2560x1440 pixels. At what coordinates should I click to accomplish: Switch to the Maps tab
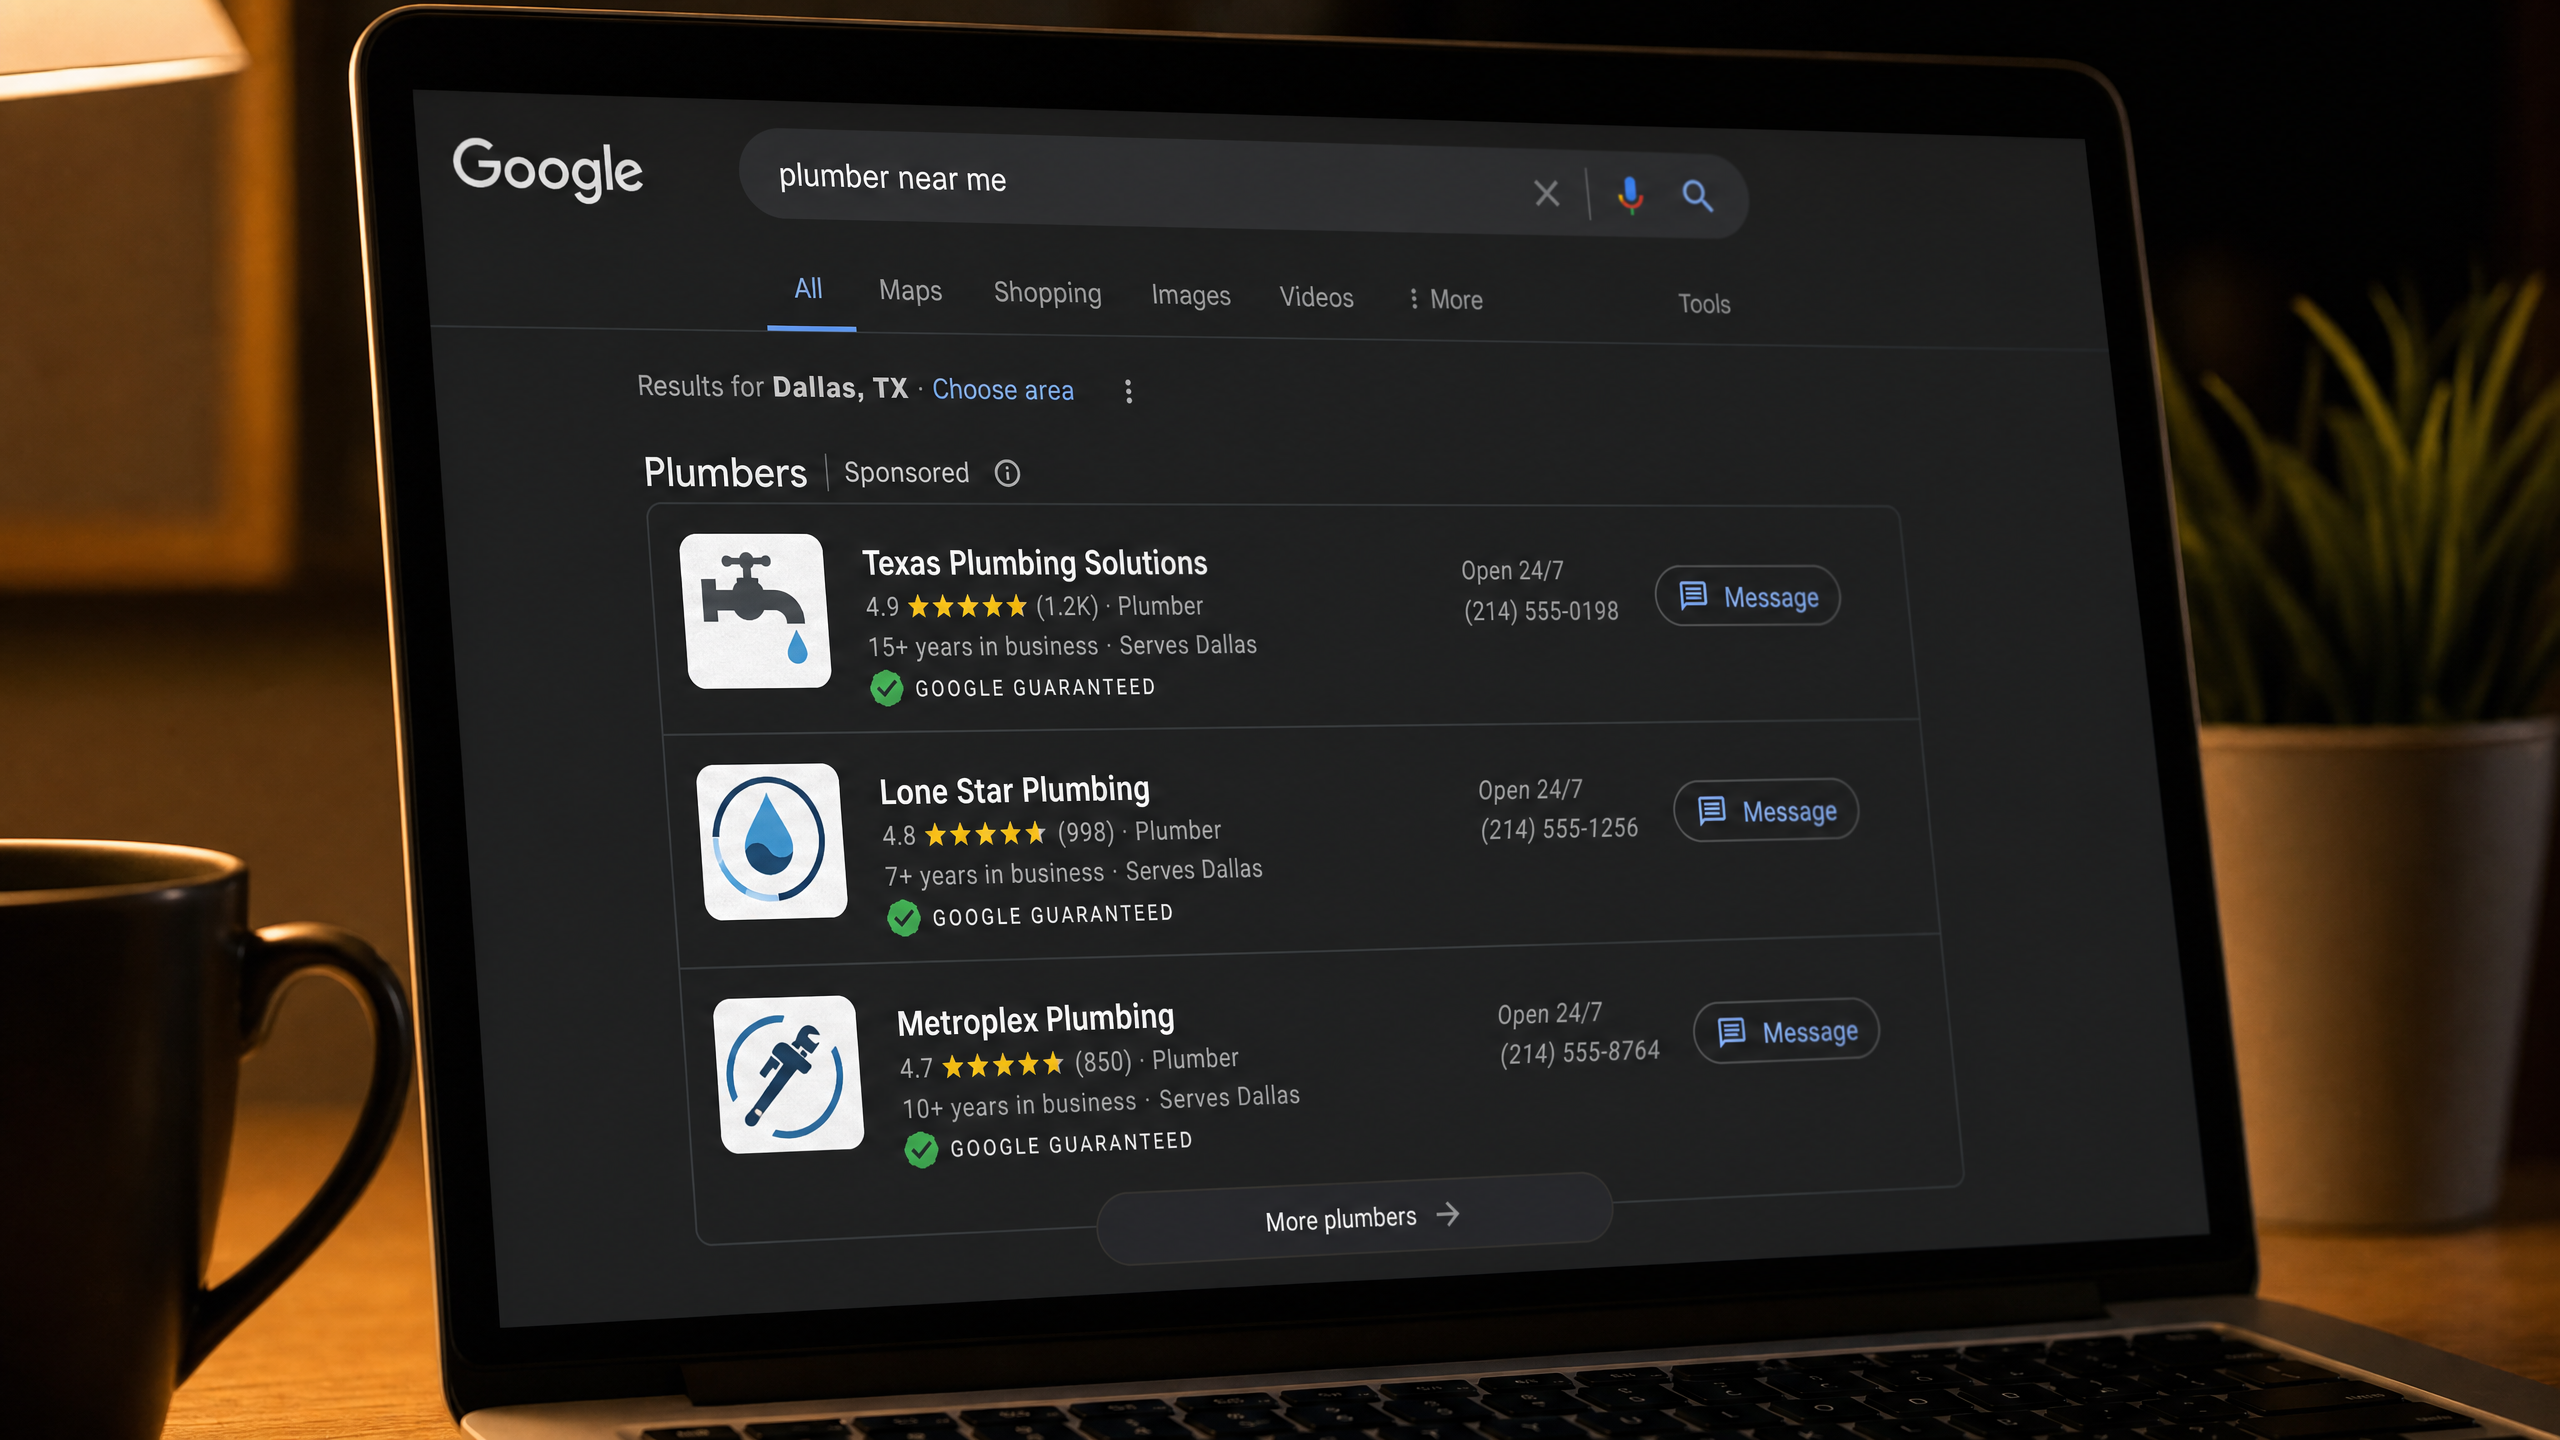(x=910, y=291)
